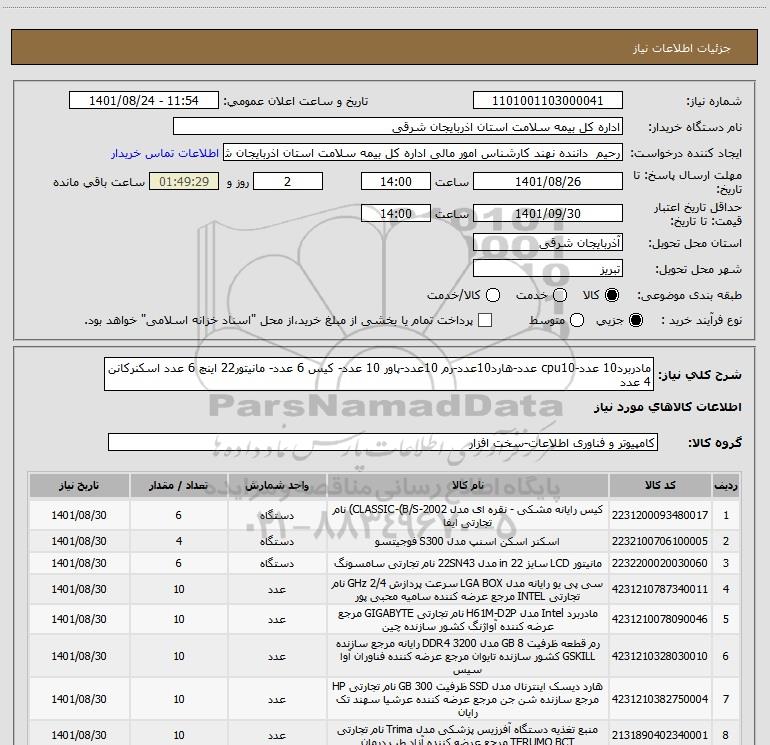Click item code 4231210787340011

coord(660,589)
